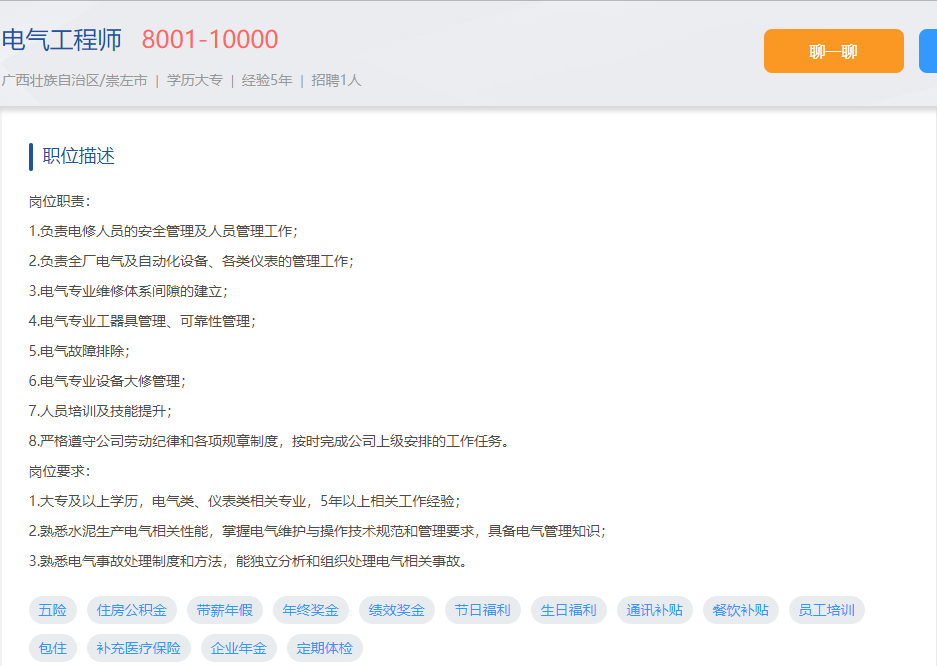
Task: Click the salary range 8001-10000
Action: [210, 40]
